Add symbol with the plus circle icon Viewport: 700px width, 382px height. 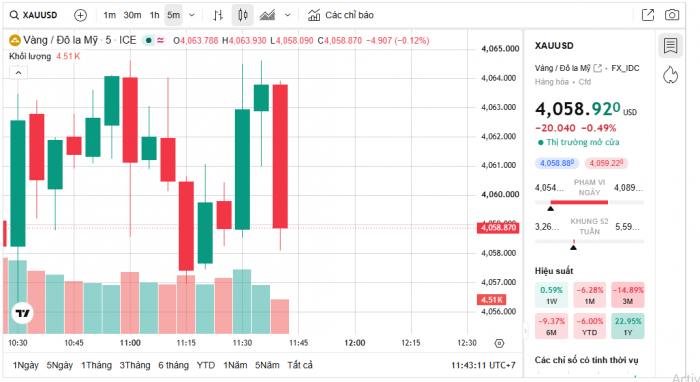[x=80, y=15]
